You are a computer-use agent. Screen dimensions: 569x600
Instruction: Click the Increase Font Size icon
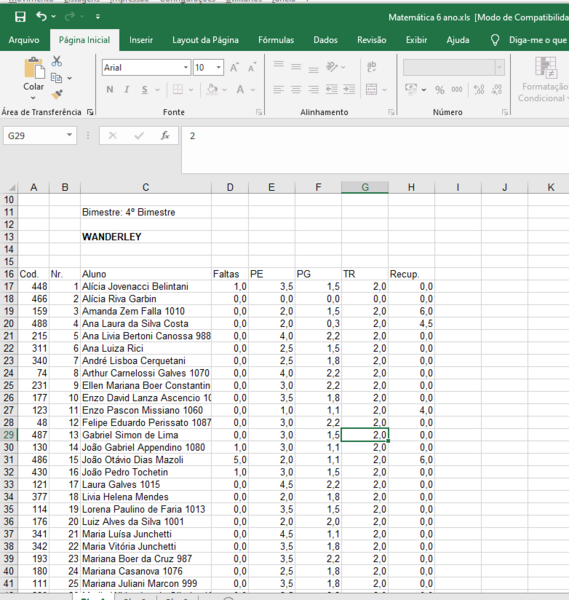pyautogui.click(x=235, y=68)
